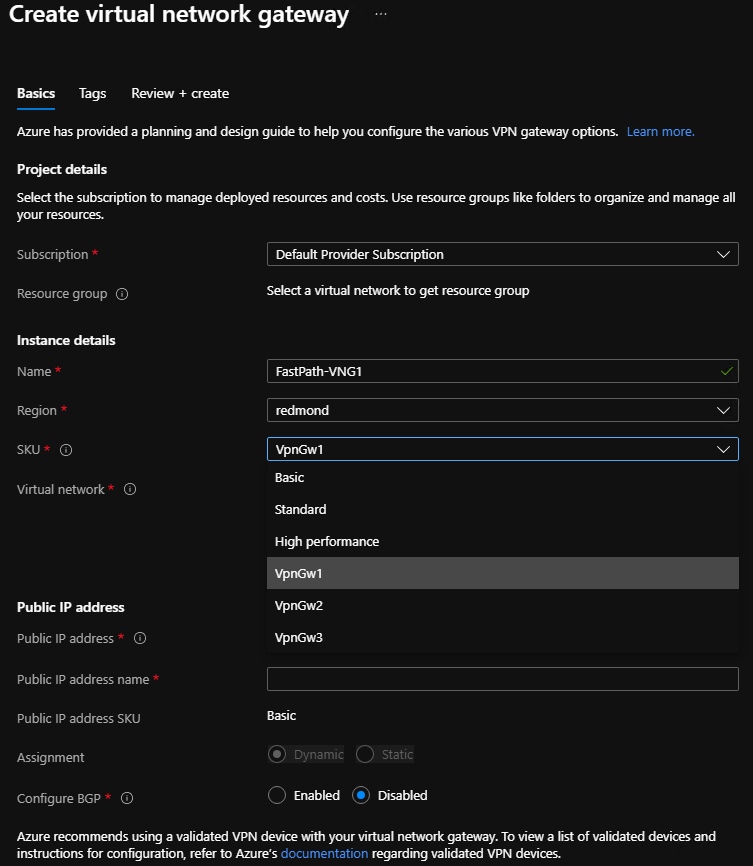Select the Basic option in the SKU dropdown
The width and height of the screenshot is (753, 866).
pos(289,477)
